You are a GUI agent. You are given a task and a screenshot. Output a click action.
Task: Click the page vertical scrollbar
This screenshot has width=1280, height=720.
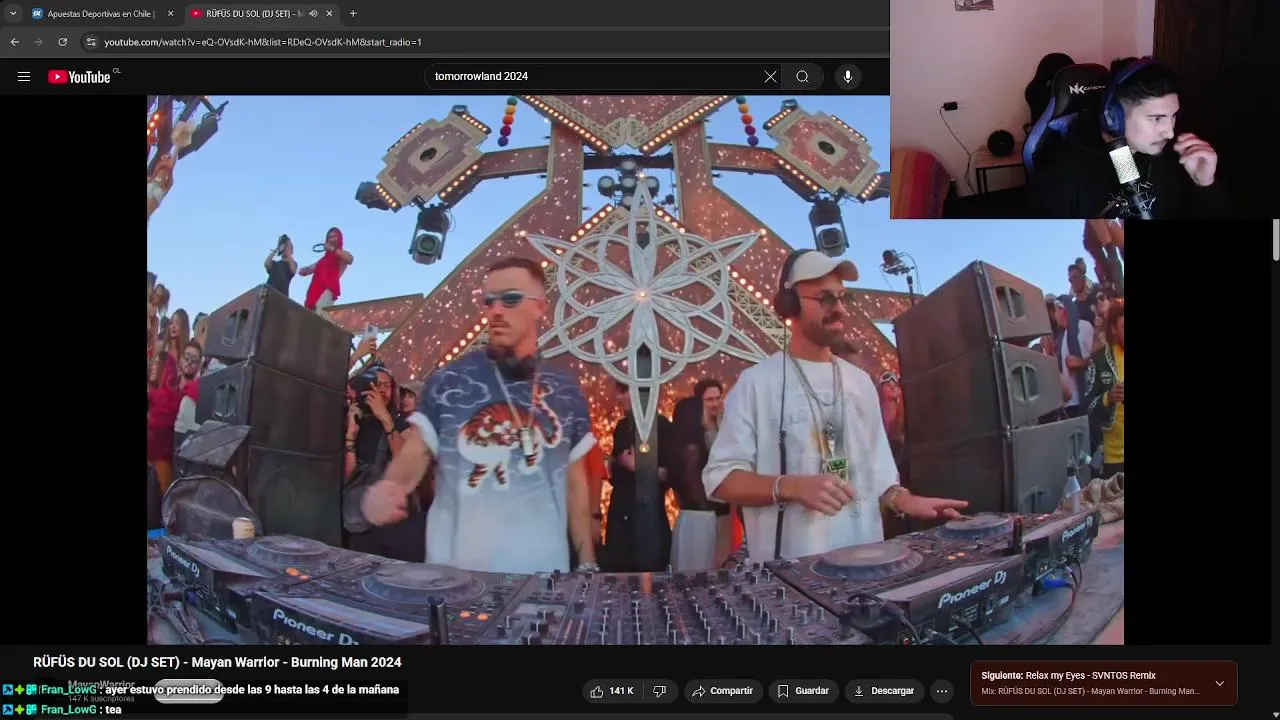[x=1276, y=240]
